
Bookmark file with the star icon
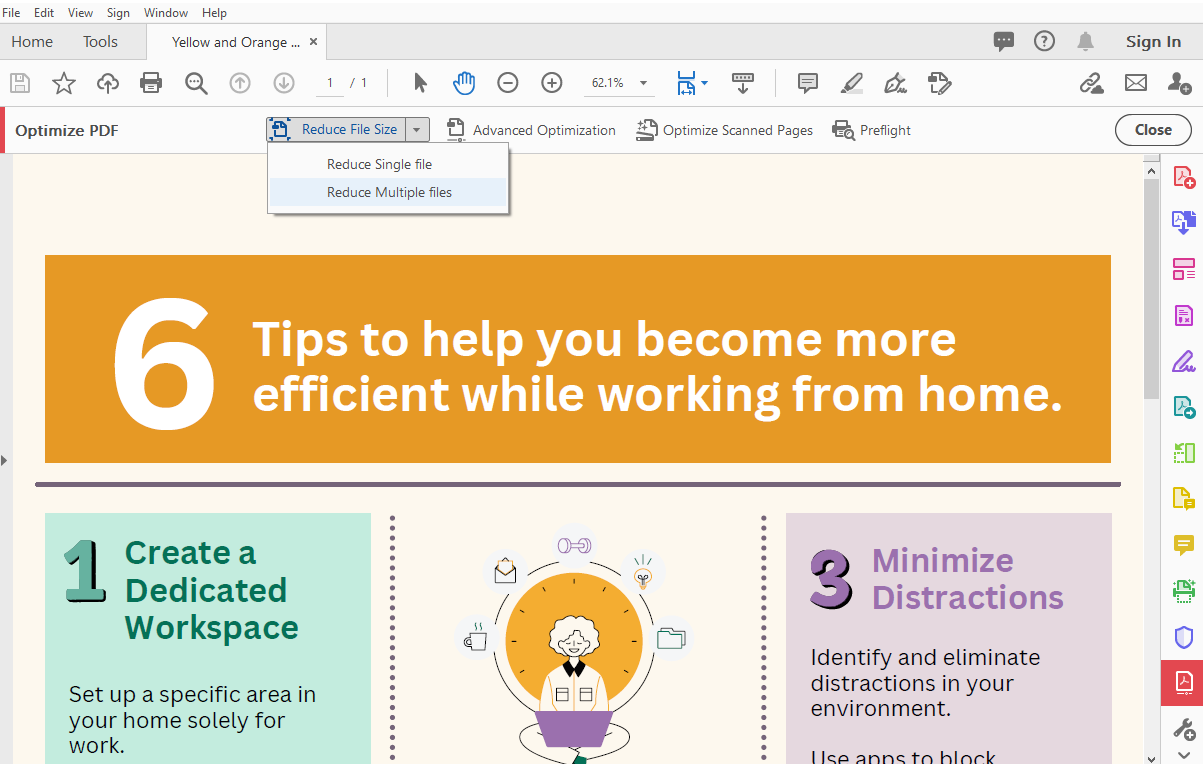[x=64, y=83]
